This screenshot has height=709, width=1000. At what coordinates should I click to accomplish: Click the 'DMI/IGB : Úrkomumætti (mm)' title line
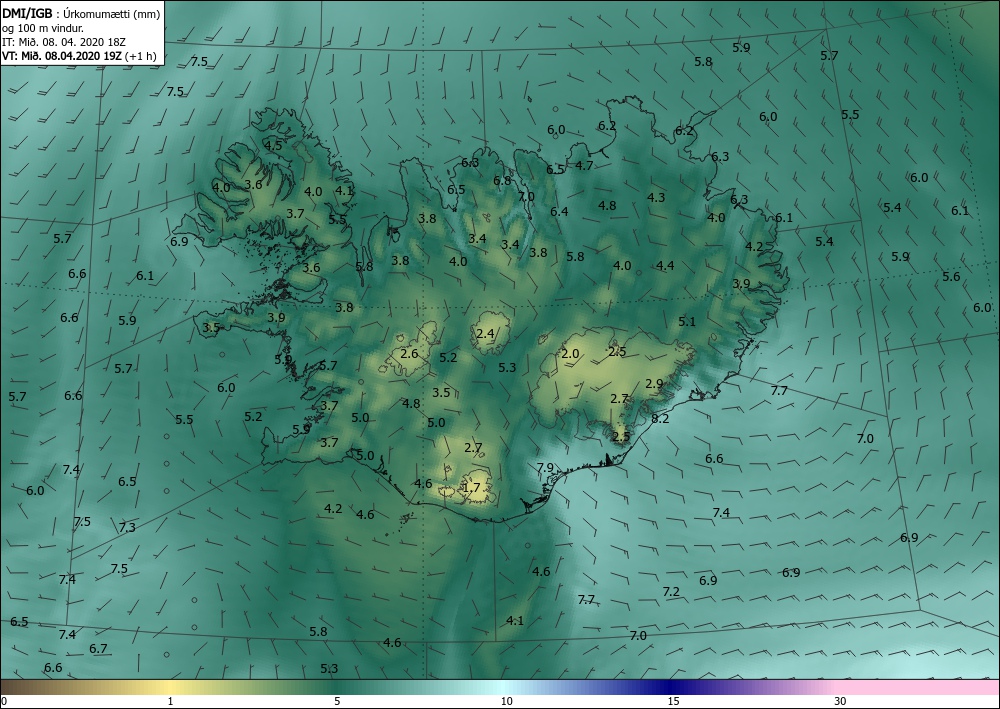(81, 14)
